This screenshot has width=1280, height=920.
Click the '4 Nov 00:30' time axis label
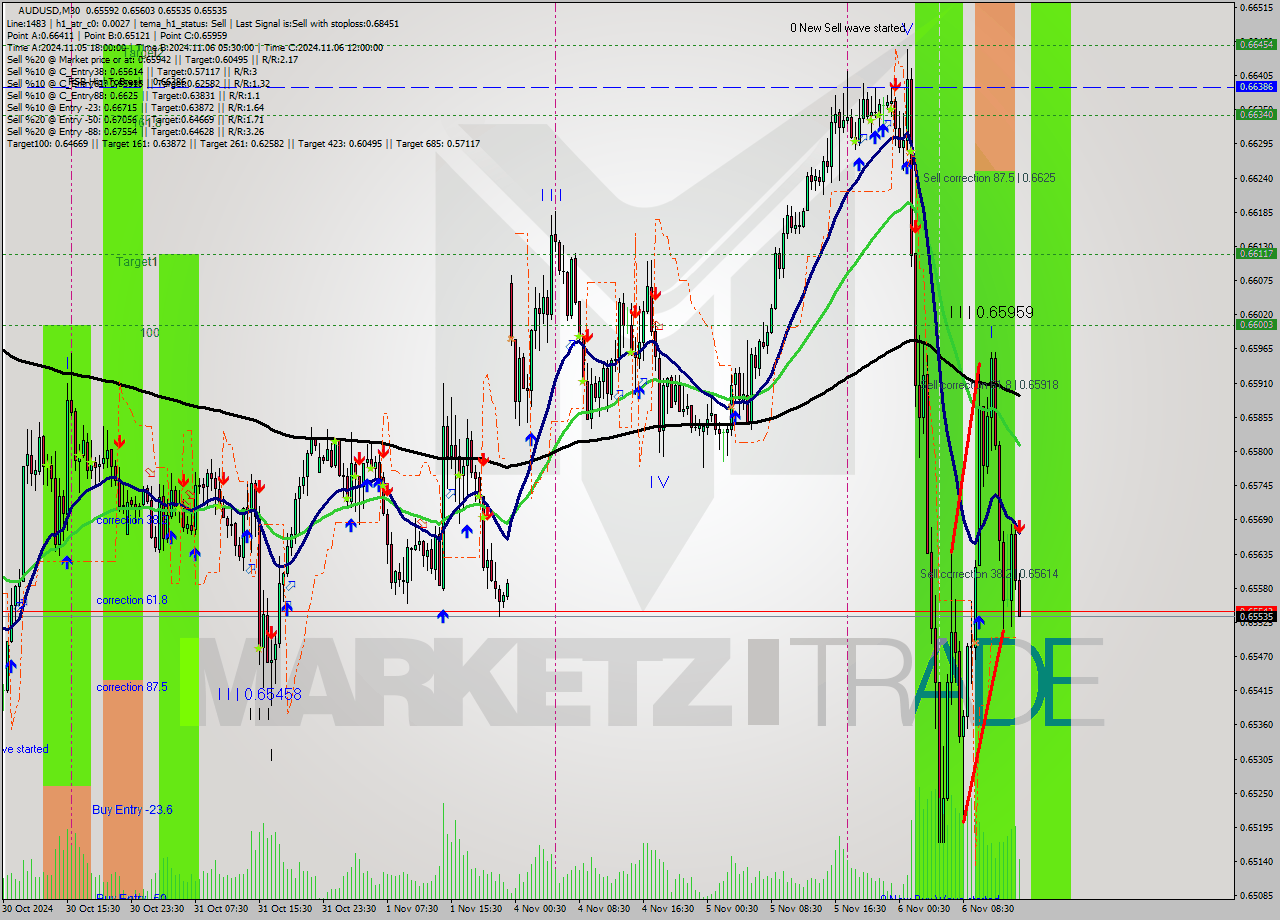click(540, 909)
